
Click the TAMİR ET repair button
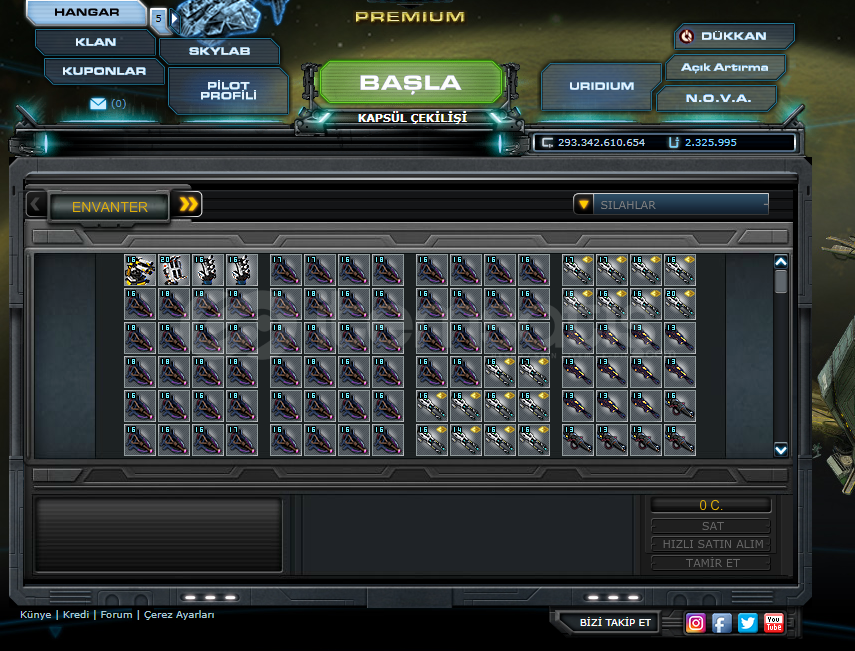tap(711, 563)
